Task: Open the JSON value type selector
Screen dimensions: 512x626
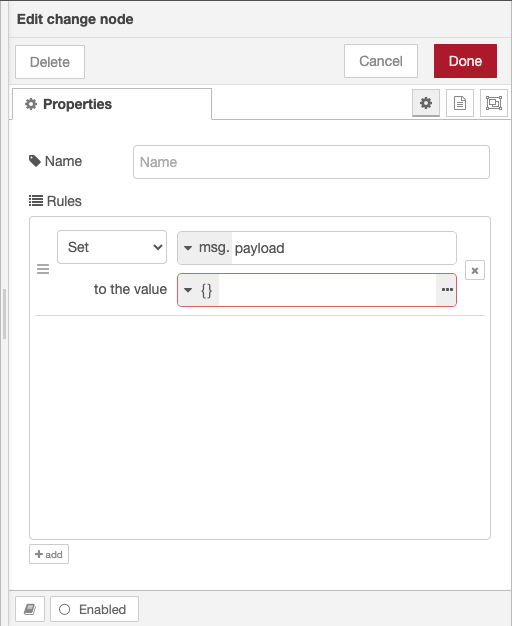Action: click(198, 290)
